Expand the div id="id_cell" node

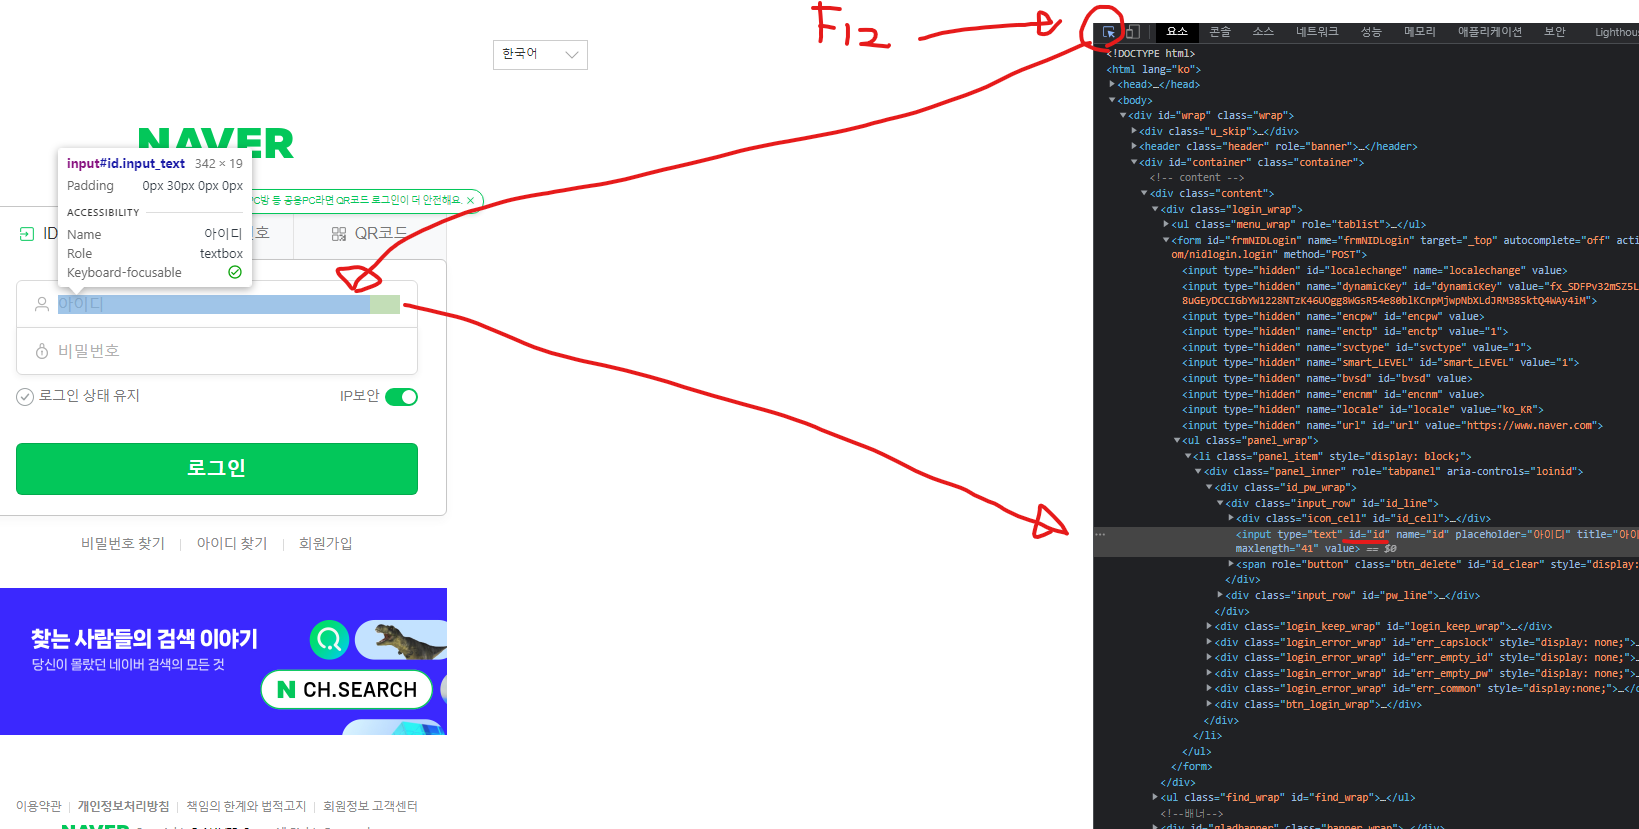tap(1231, 518)
